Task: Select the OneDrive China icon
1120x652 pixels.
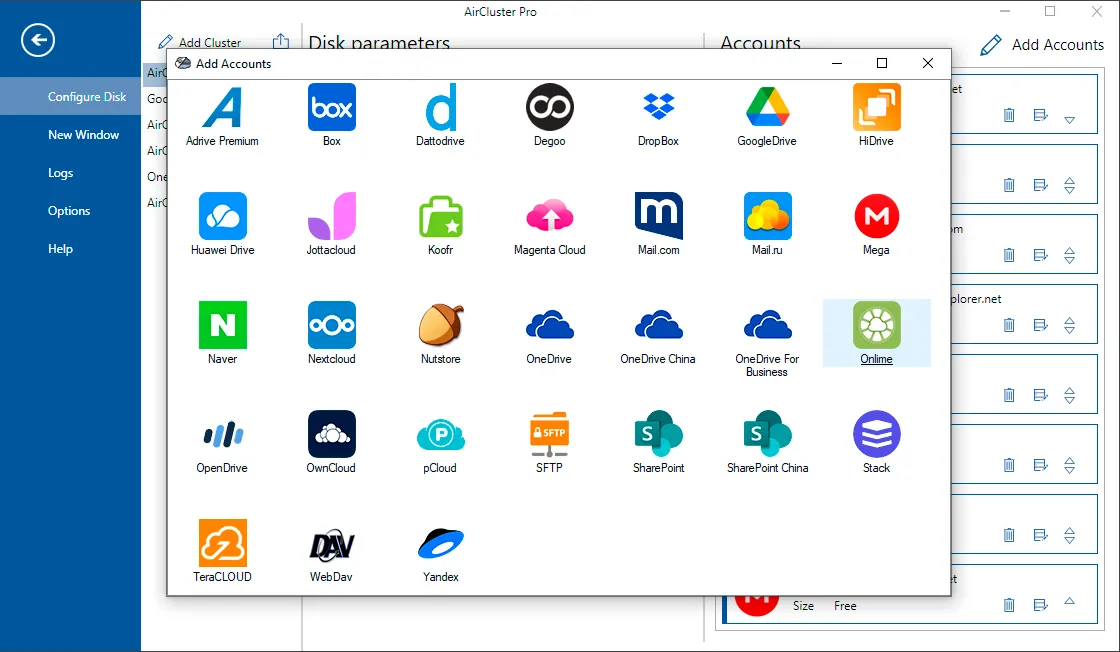Action: pyautogui.click(x=659, y=324)
